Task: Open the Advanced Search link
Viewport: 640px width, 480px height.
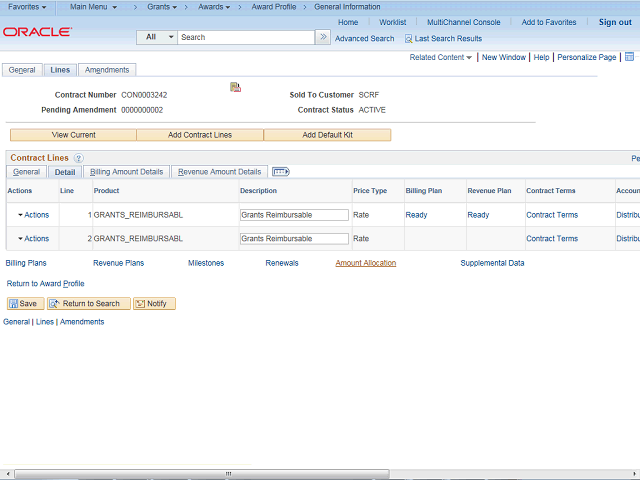Action: click(364, 39)
